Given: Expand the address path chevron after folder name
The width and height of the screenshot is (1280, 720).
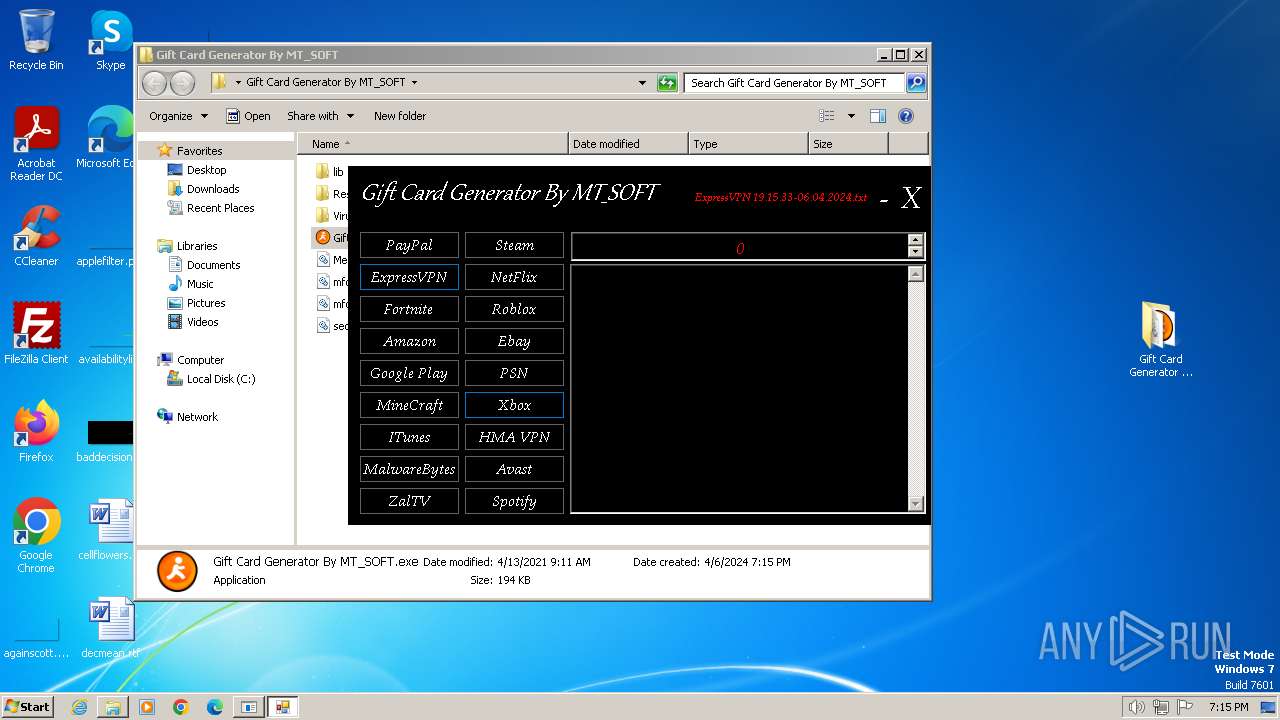Looking at the screenshot, I should click(414, 83).
